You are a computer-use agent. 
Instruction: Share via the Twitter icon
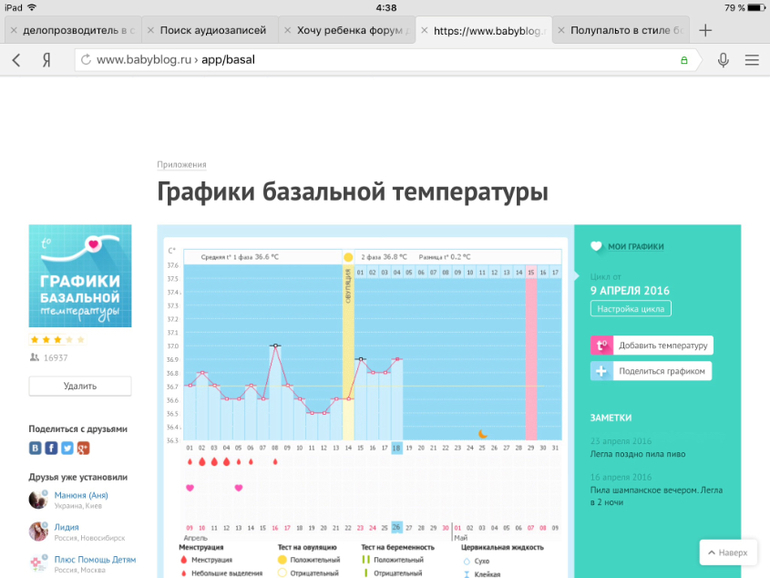[67, 448]
